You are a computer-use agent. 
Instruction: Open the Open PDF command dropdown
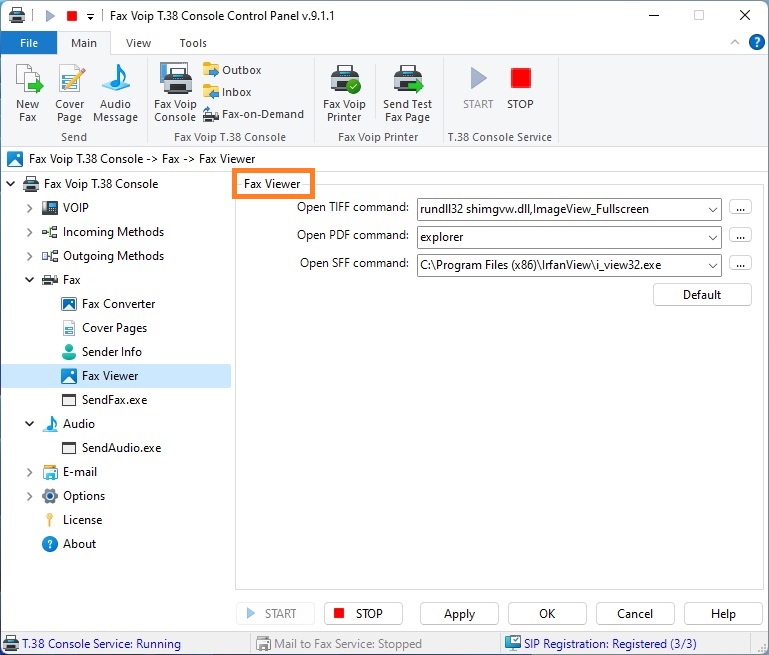(713, 237)
